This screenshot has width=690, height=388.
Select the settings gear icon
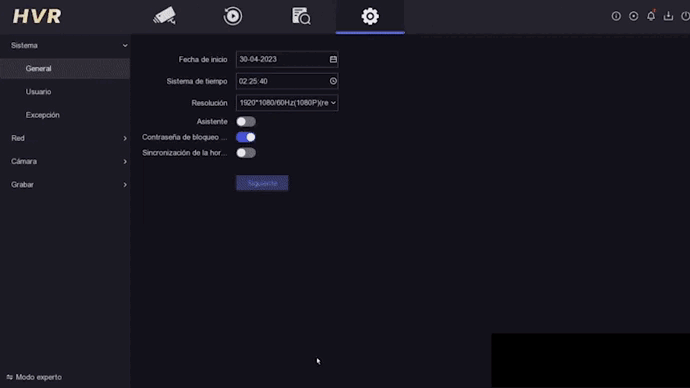point(370,16)
